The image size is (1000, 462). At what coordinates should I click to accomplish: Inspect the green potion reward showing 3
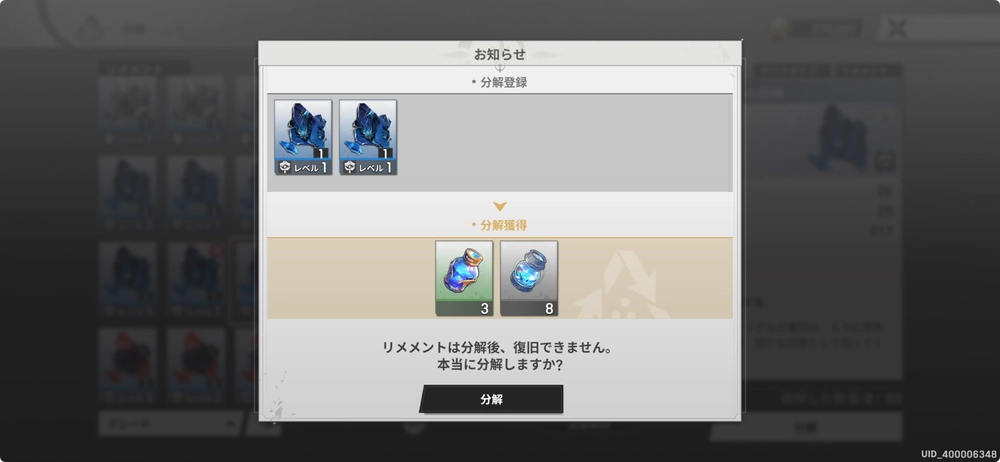coord(464,278)
